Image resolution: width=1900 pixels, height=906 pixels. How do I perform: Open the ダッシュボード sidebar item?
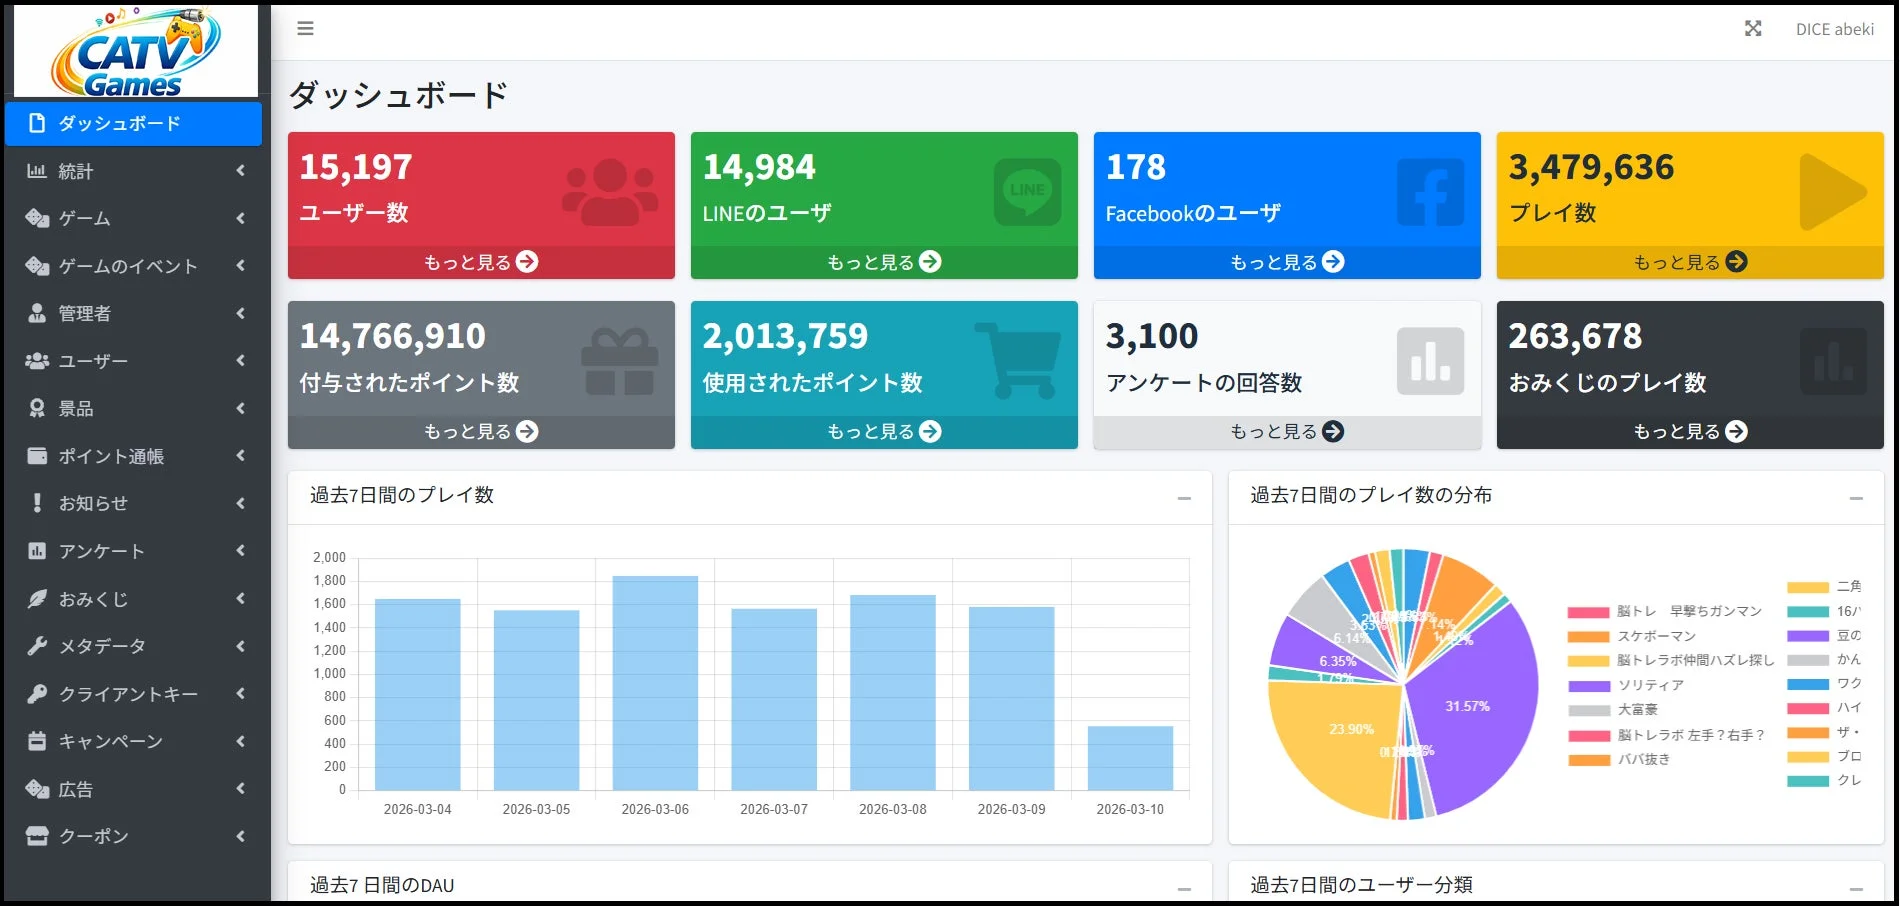coord(133,123)
